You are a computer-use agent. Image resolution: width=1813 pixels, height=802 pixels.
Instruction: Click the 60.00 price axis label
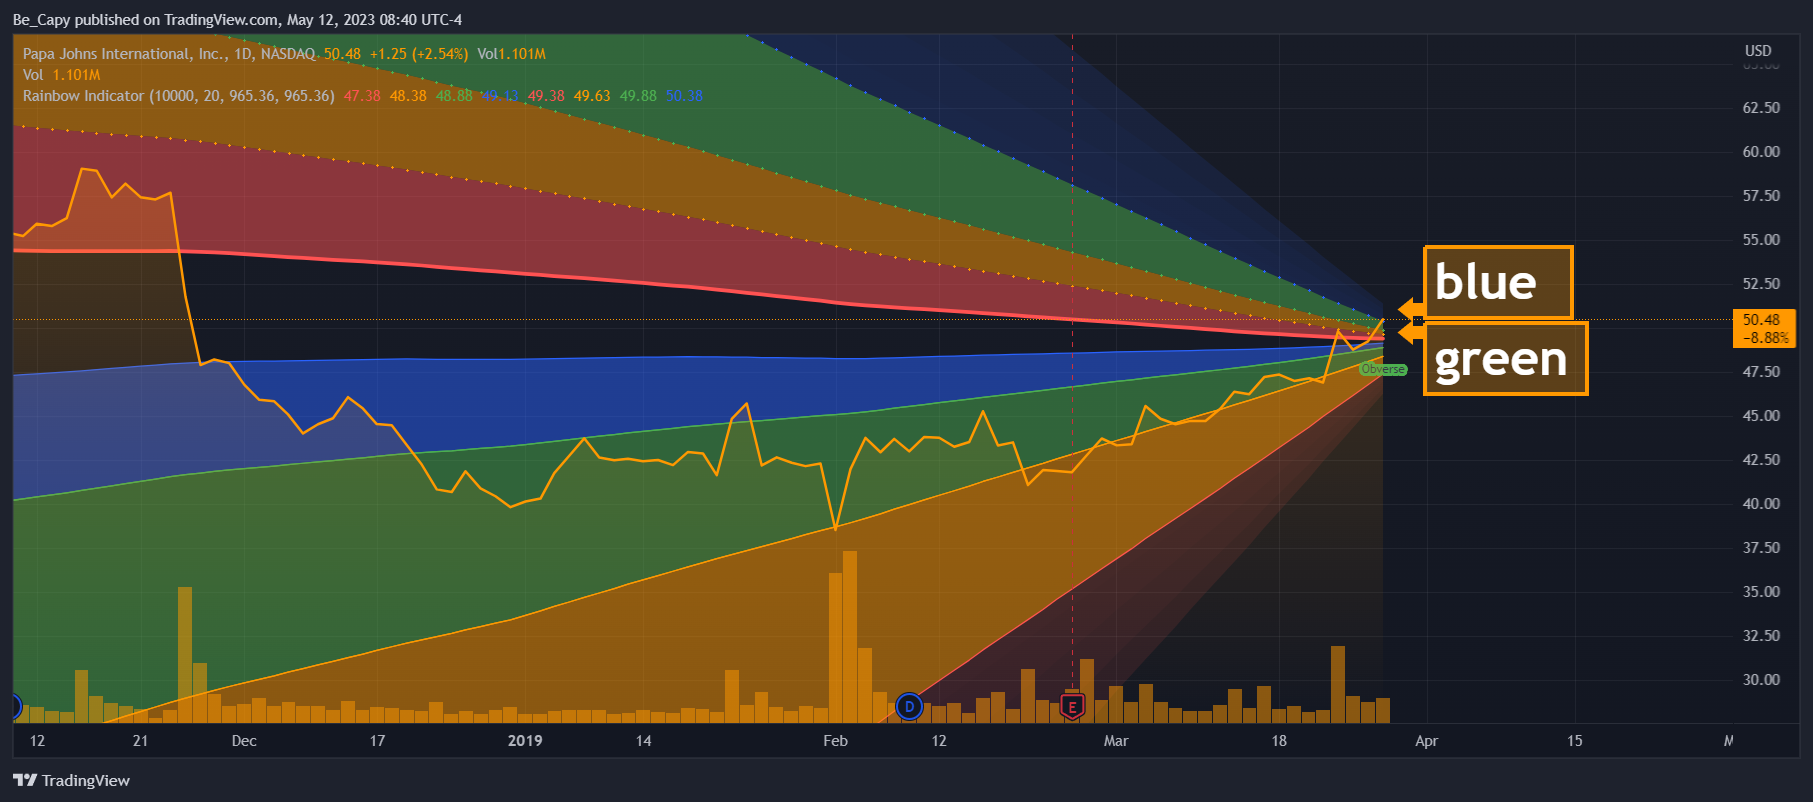click(1761, 152)
